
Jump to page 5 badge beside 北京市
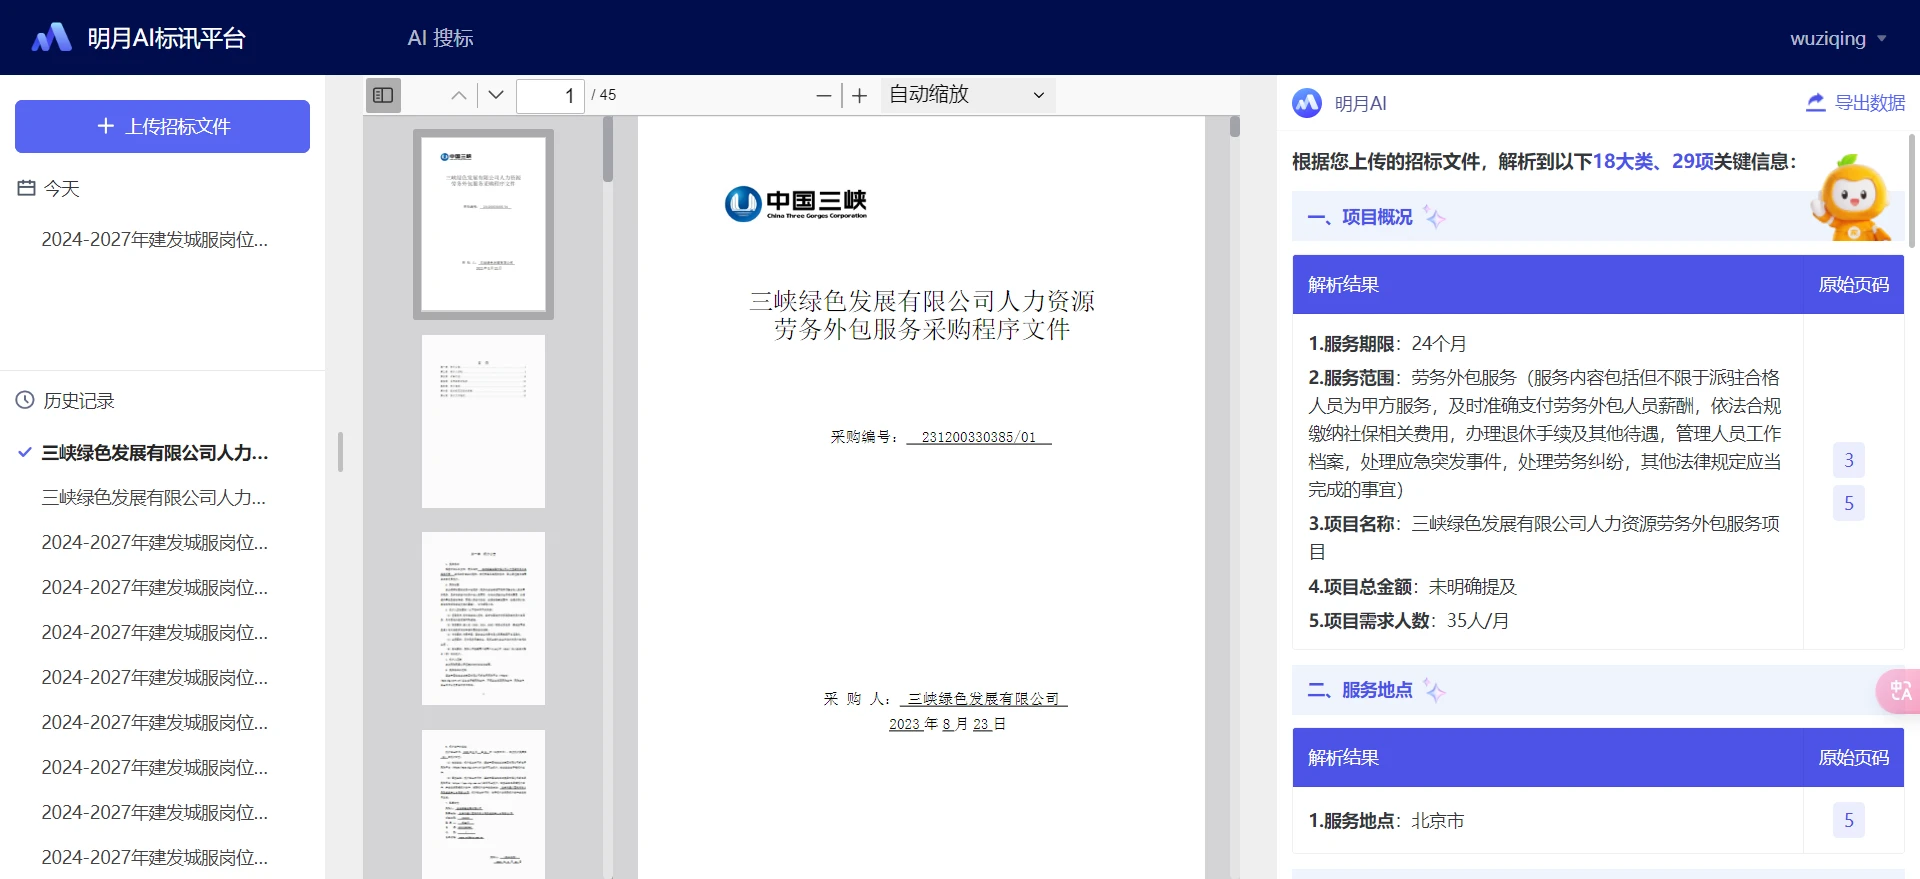pyautogui.click(x=1849, y=820)
